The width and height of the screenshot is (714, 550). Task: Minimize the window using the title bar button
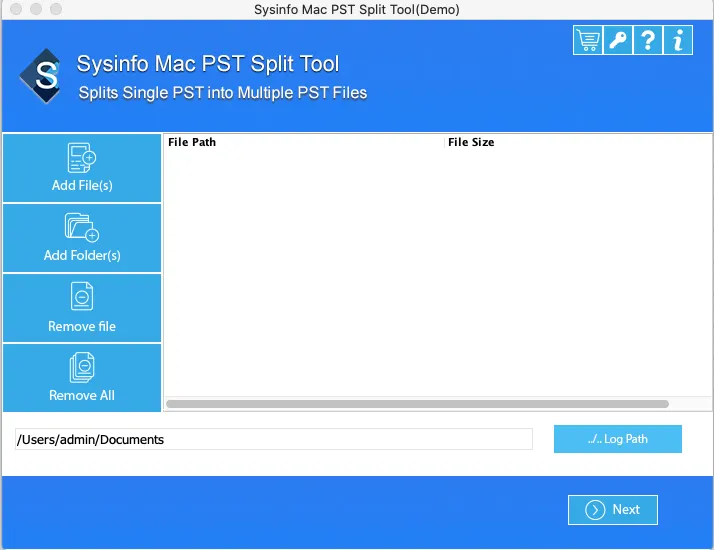[x=36, y=9]
